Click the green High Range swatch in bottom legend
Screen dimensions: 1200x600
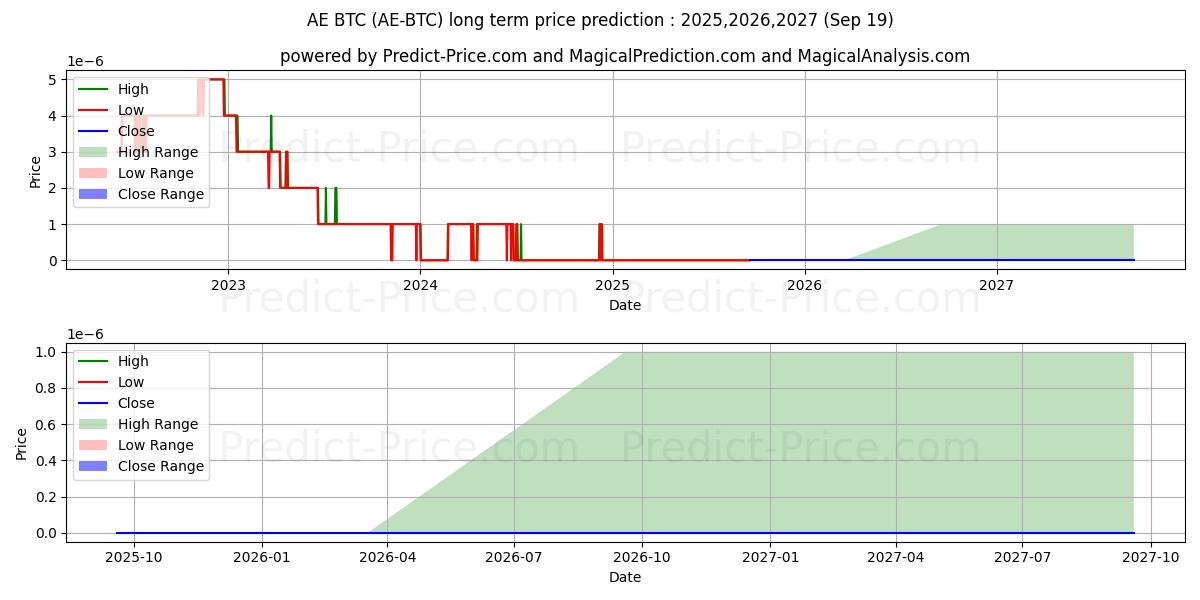[x=94, y=424]
